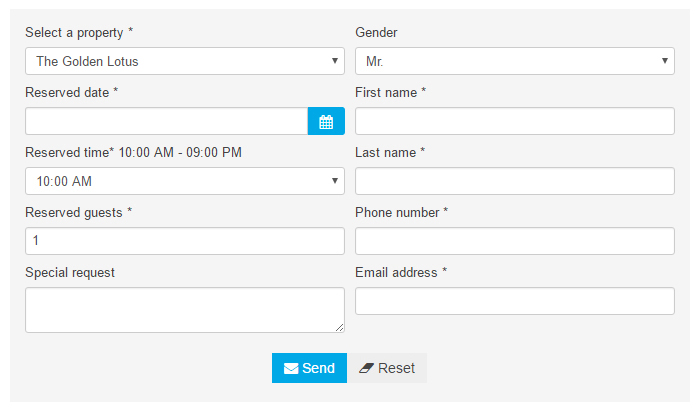Click the "Special request" label
700x410 pixels.
(x=70, y=273)
